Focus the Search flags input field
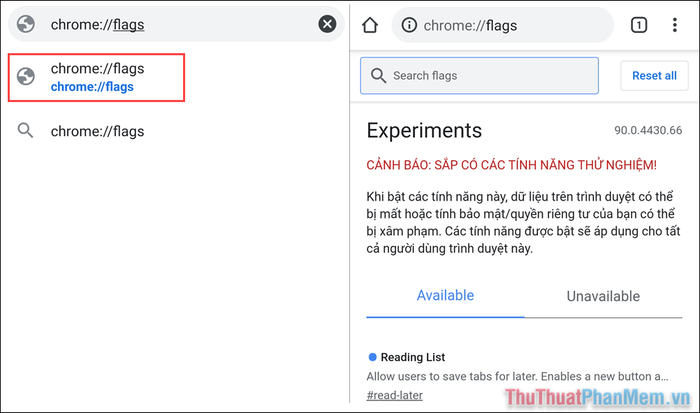Image resolution: width=700 pixels, height=413 pixels. click(479, 75)
